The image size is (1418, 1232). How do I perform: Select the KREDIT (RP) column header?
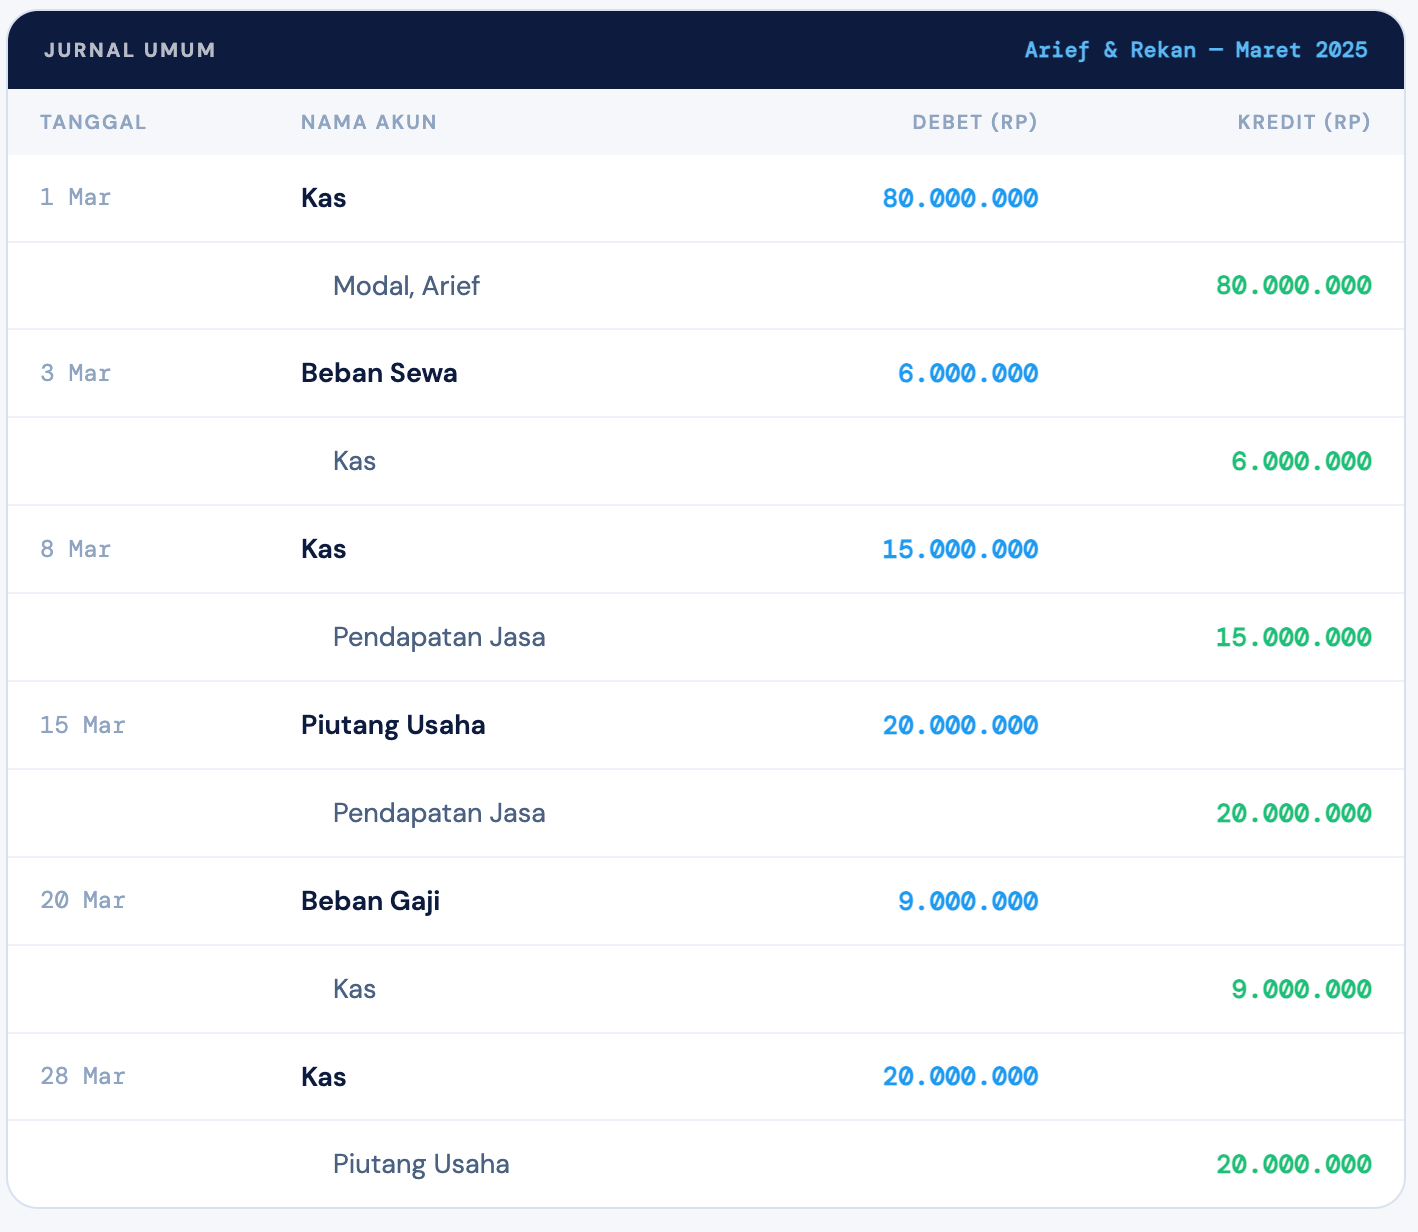pyautogui.click(x=1303, y=122)
